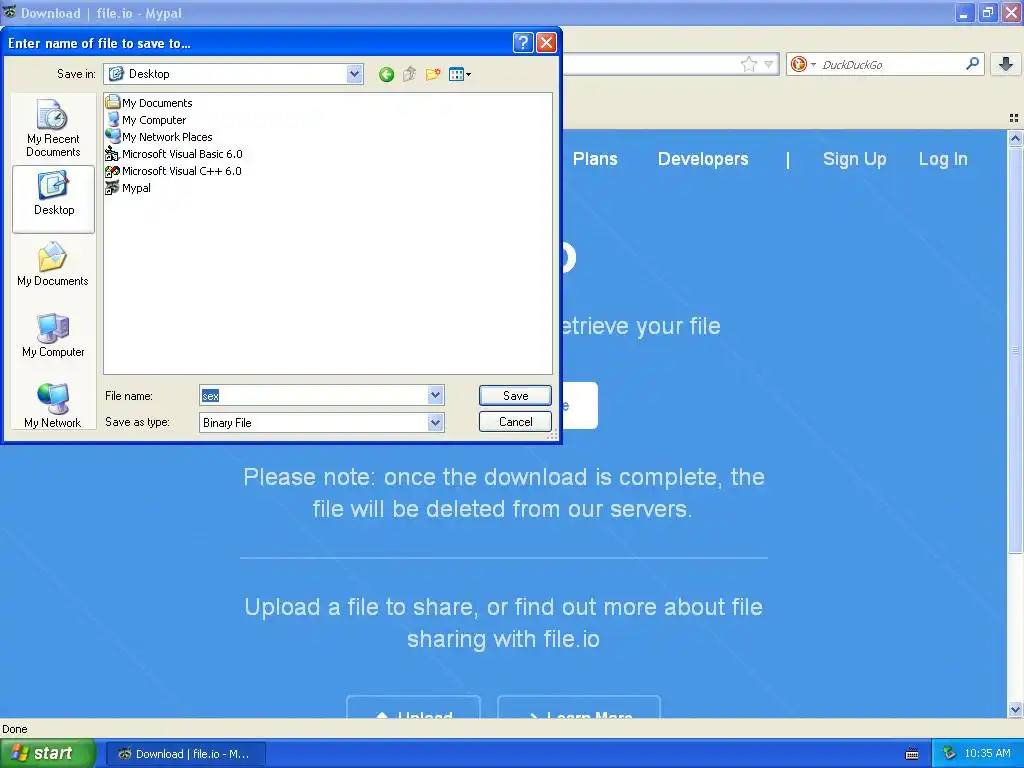
Task: Click the Save as type Binary File box
Action: [321, 423]
